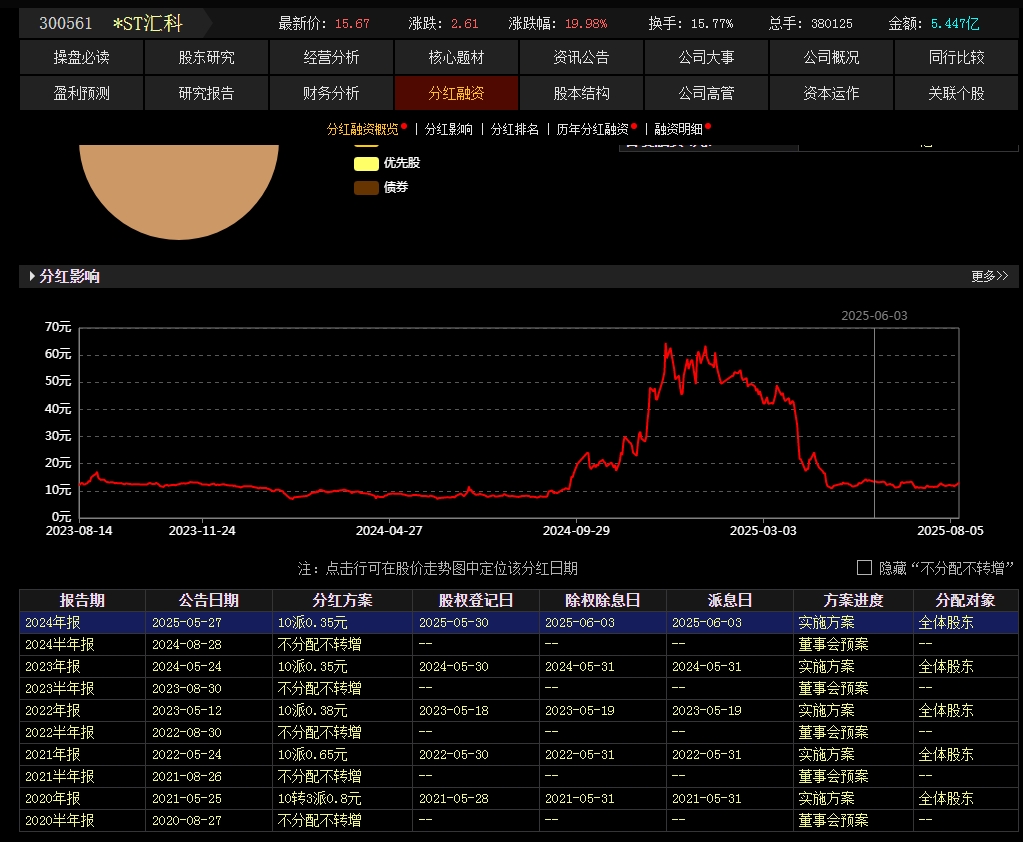
Task: Click the triangle icon beside 分红影响 header
Action: (32, 277)
